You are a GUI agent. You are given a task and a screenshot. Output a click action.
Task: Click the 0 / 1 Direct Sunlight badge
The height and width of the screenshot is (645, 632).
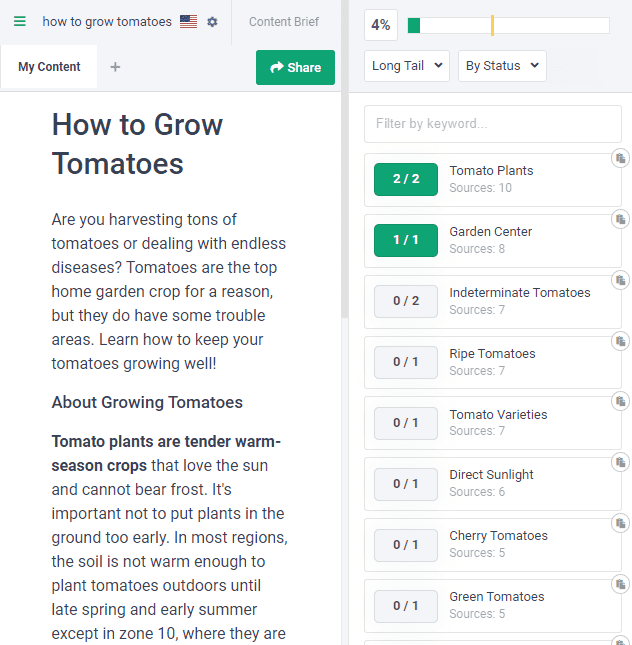[x=406, y=484]
